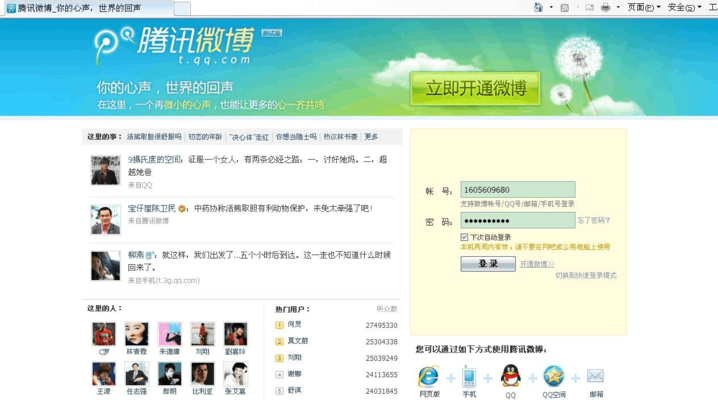The image size is (718, 400).
Task: Click the Read Mail toolbar icon
Action: tap(589, 7)
